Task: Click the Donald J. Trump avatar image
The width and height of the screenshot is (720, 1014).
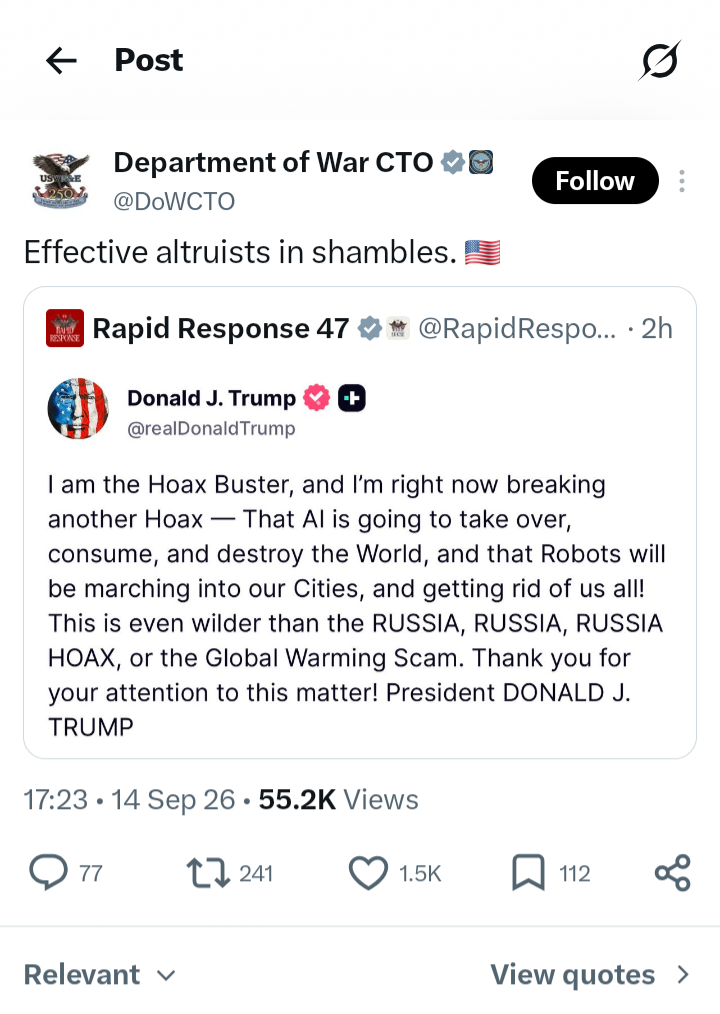Action: click(x=78, y=409)
